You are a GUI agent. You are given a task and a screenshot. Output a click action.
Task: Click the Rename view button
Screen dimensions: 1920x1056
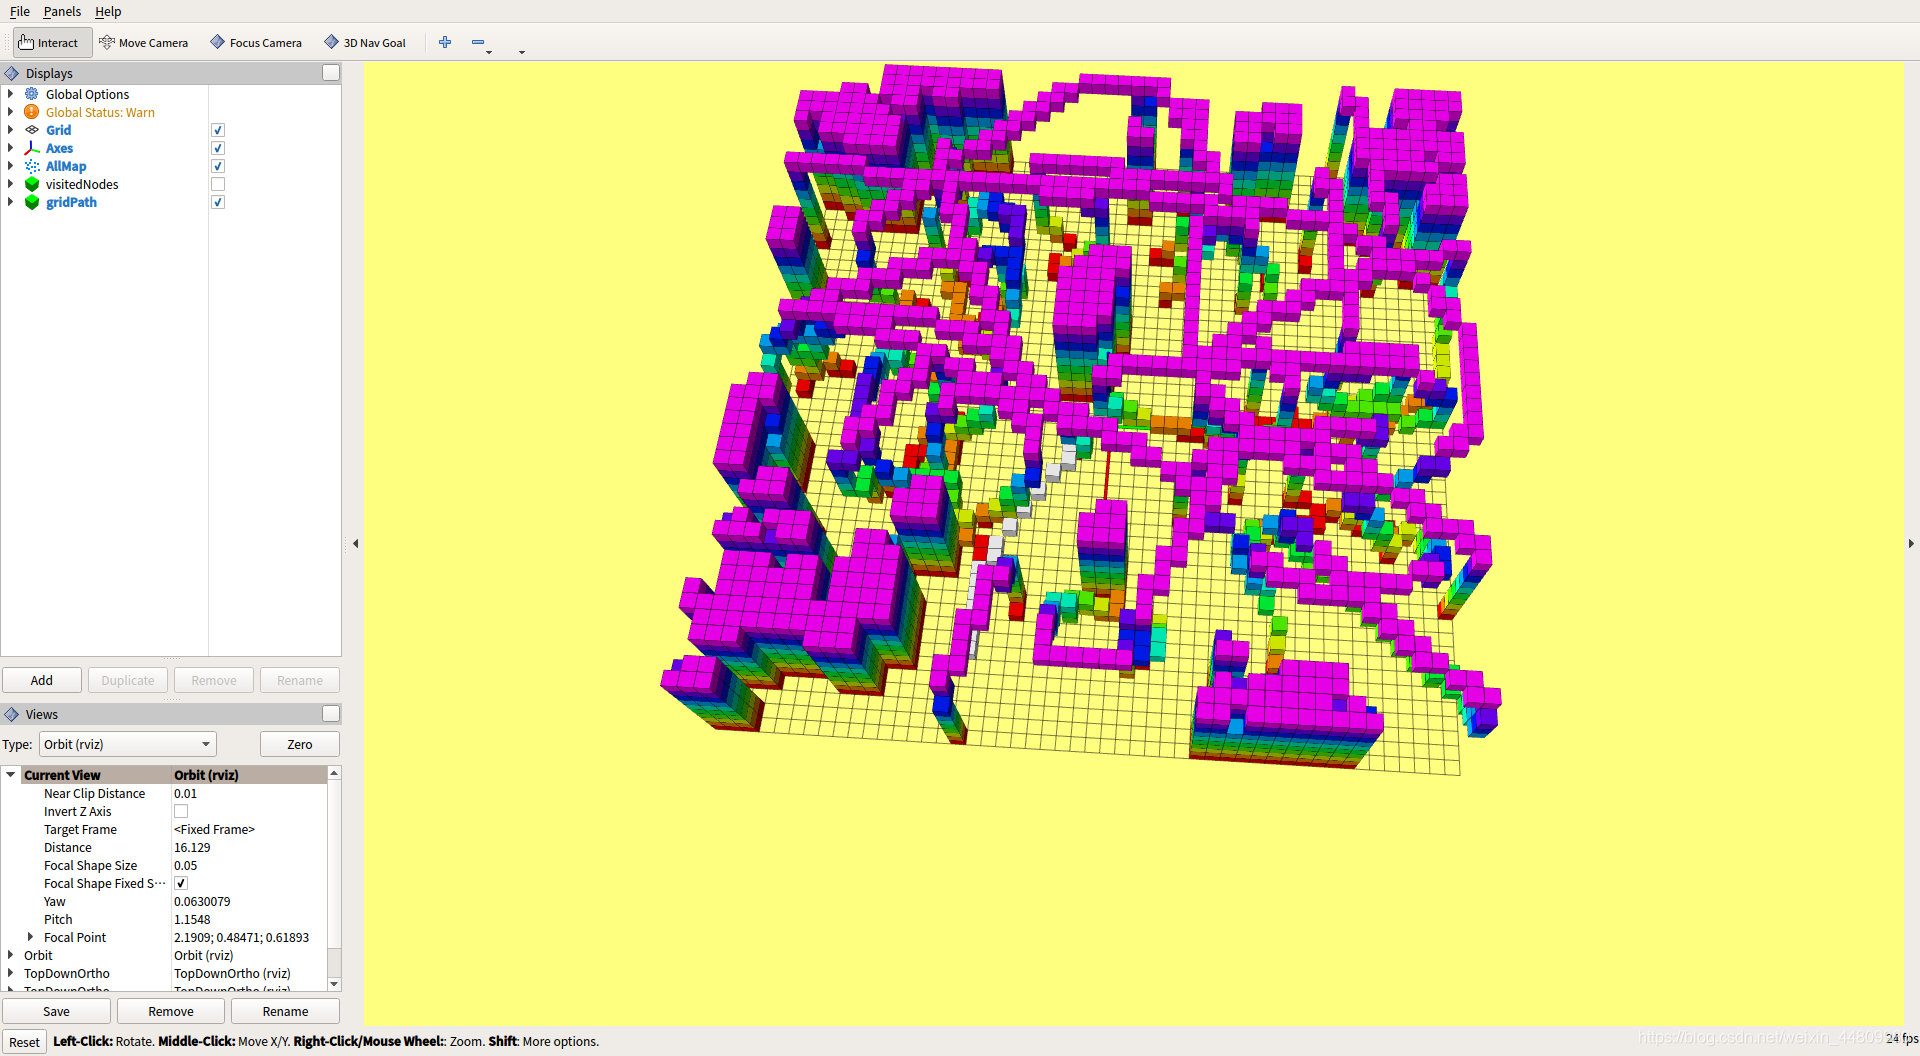coord(285,1011)
